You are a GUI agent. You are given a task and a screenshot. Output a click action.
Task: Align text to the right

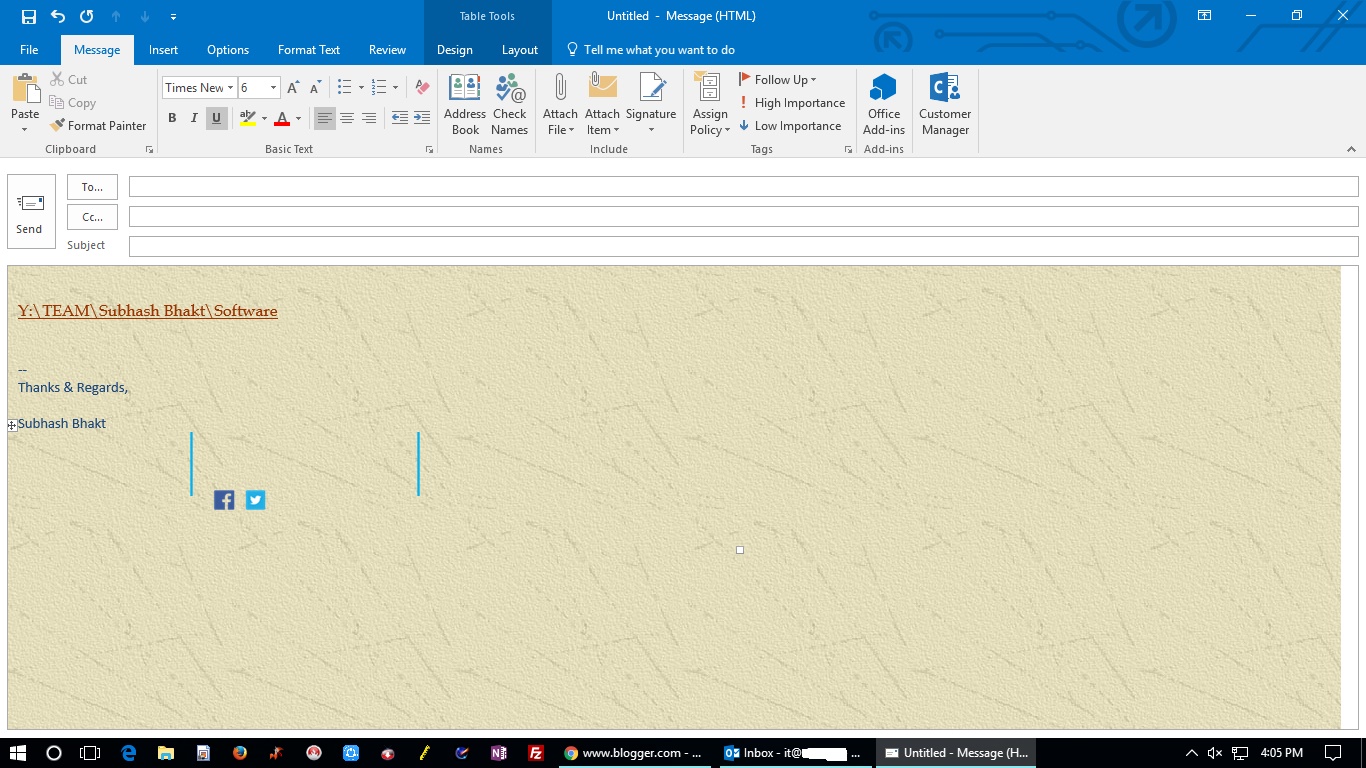pyautogui.click(x=369, y=118)
